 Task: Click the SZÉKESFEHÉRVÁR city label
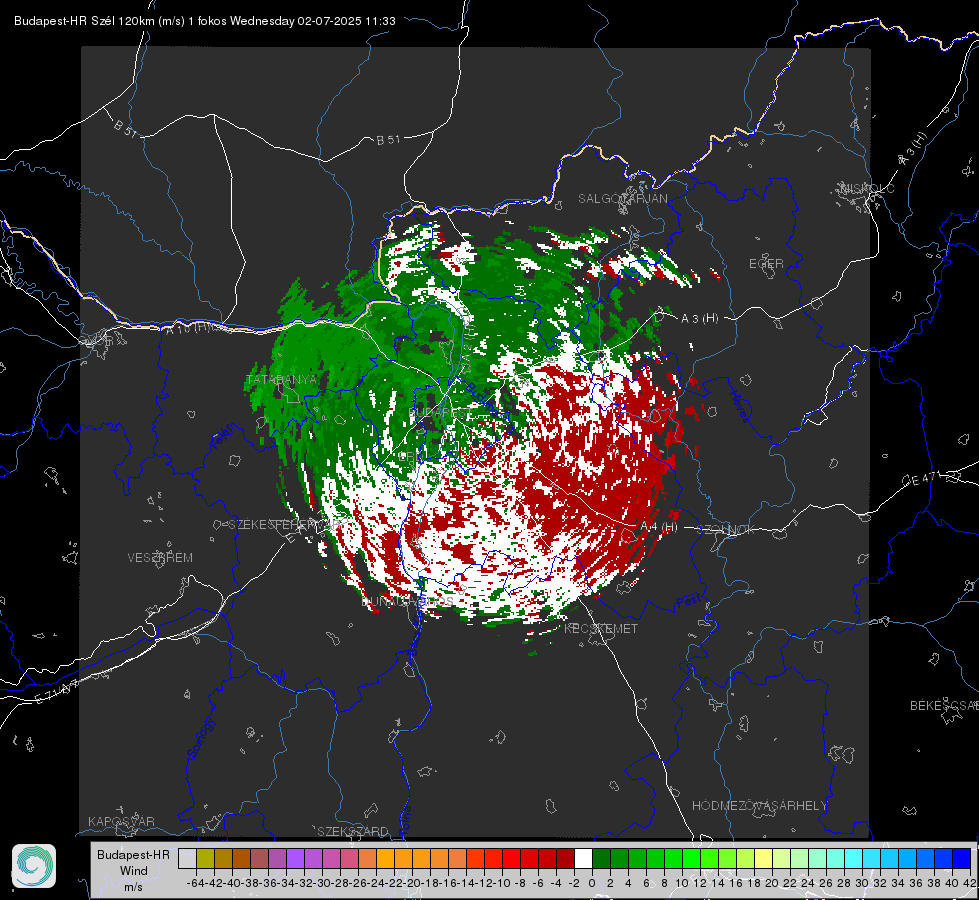click(x=286, y=525)
